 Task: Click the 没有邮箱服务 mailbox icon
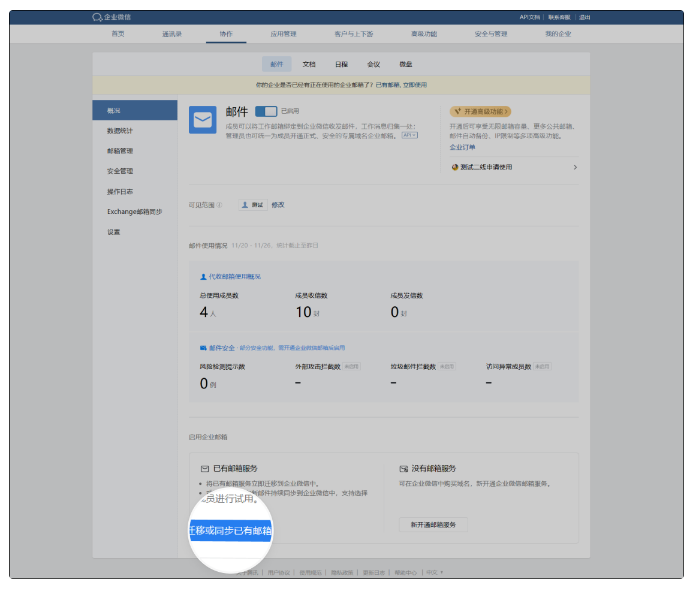[403, 468]
